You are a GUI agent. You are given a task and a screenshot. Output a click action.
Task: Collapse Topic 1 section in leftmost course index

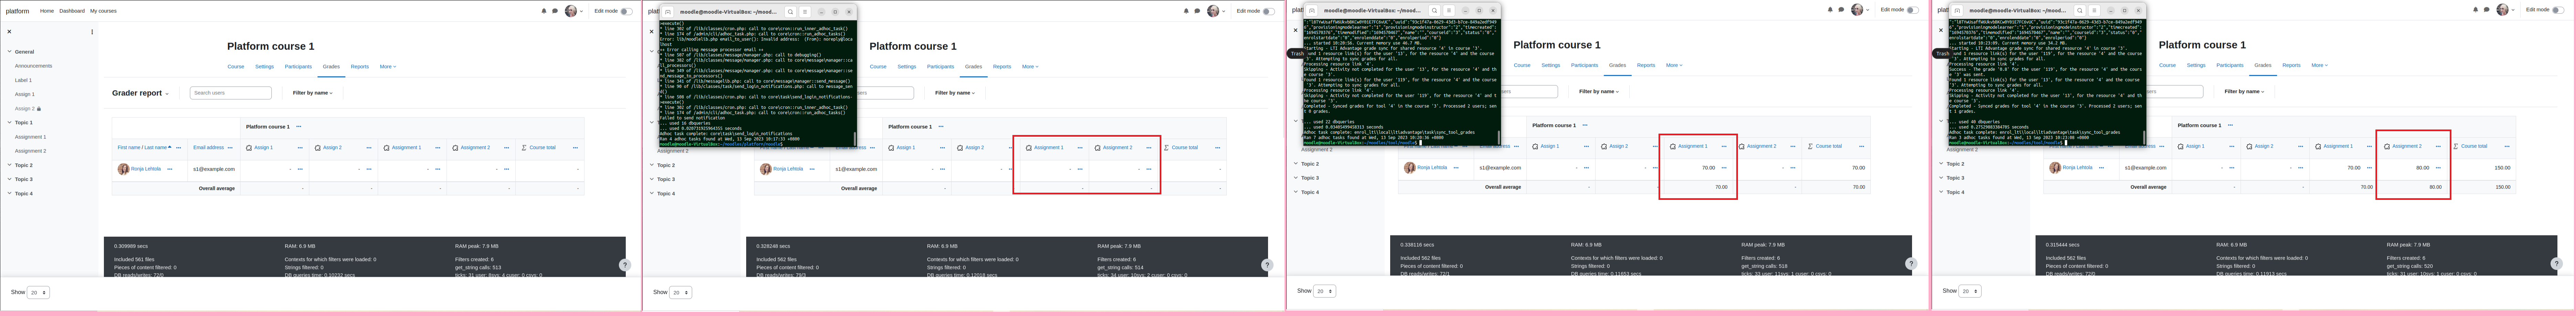(x=9, y=122)
